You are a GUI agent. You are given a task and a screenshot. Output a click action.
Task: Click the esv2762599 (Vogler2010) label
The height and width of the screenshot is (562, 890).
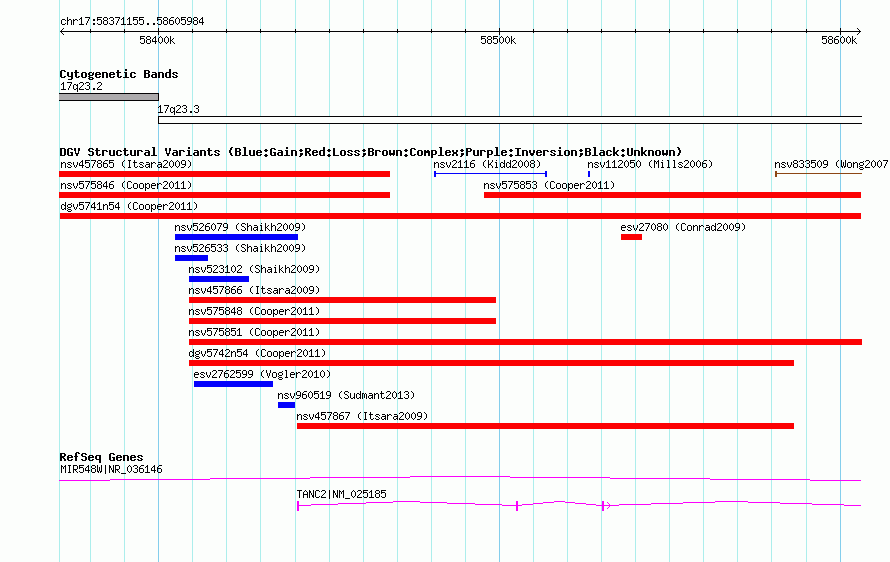[x=262, y=374]
